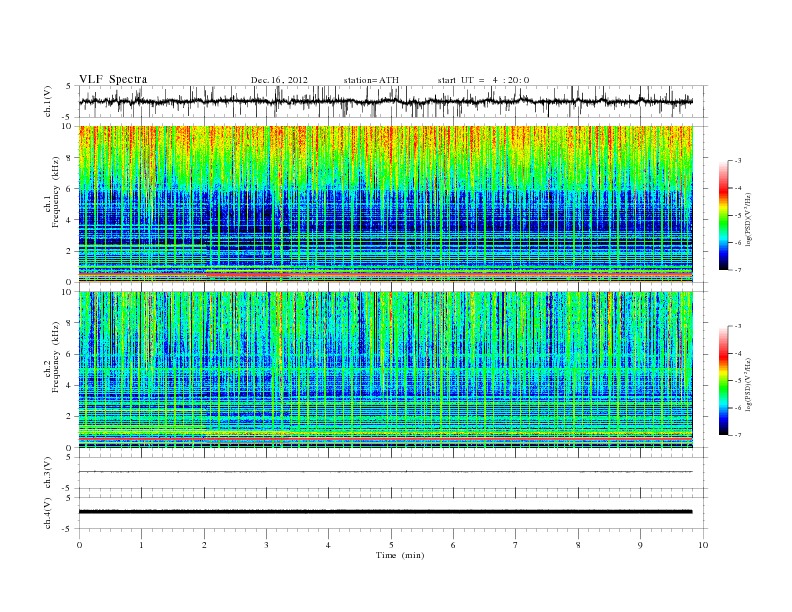This screenshot has height=612, width=792.
Task: Click ch.1 colorbar tick label '-5'
Action: point(737,216)
